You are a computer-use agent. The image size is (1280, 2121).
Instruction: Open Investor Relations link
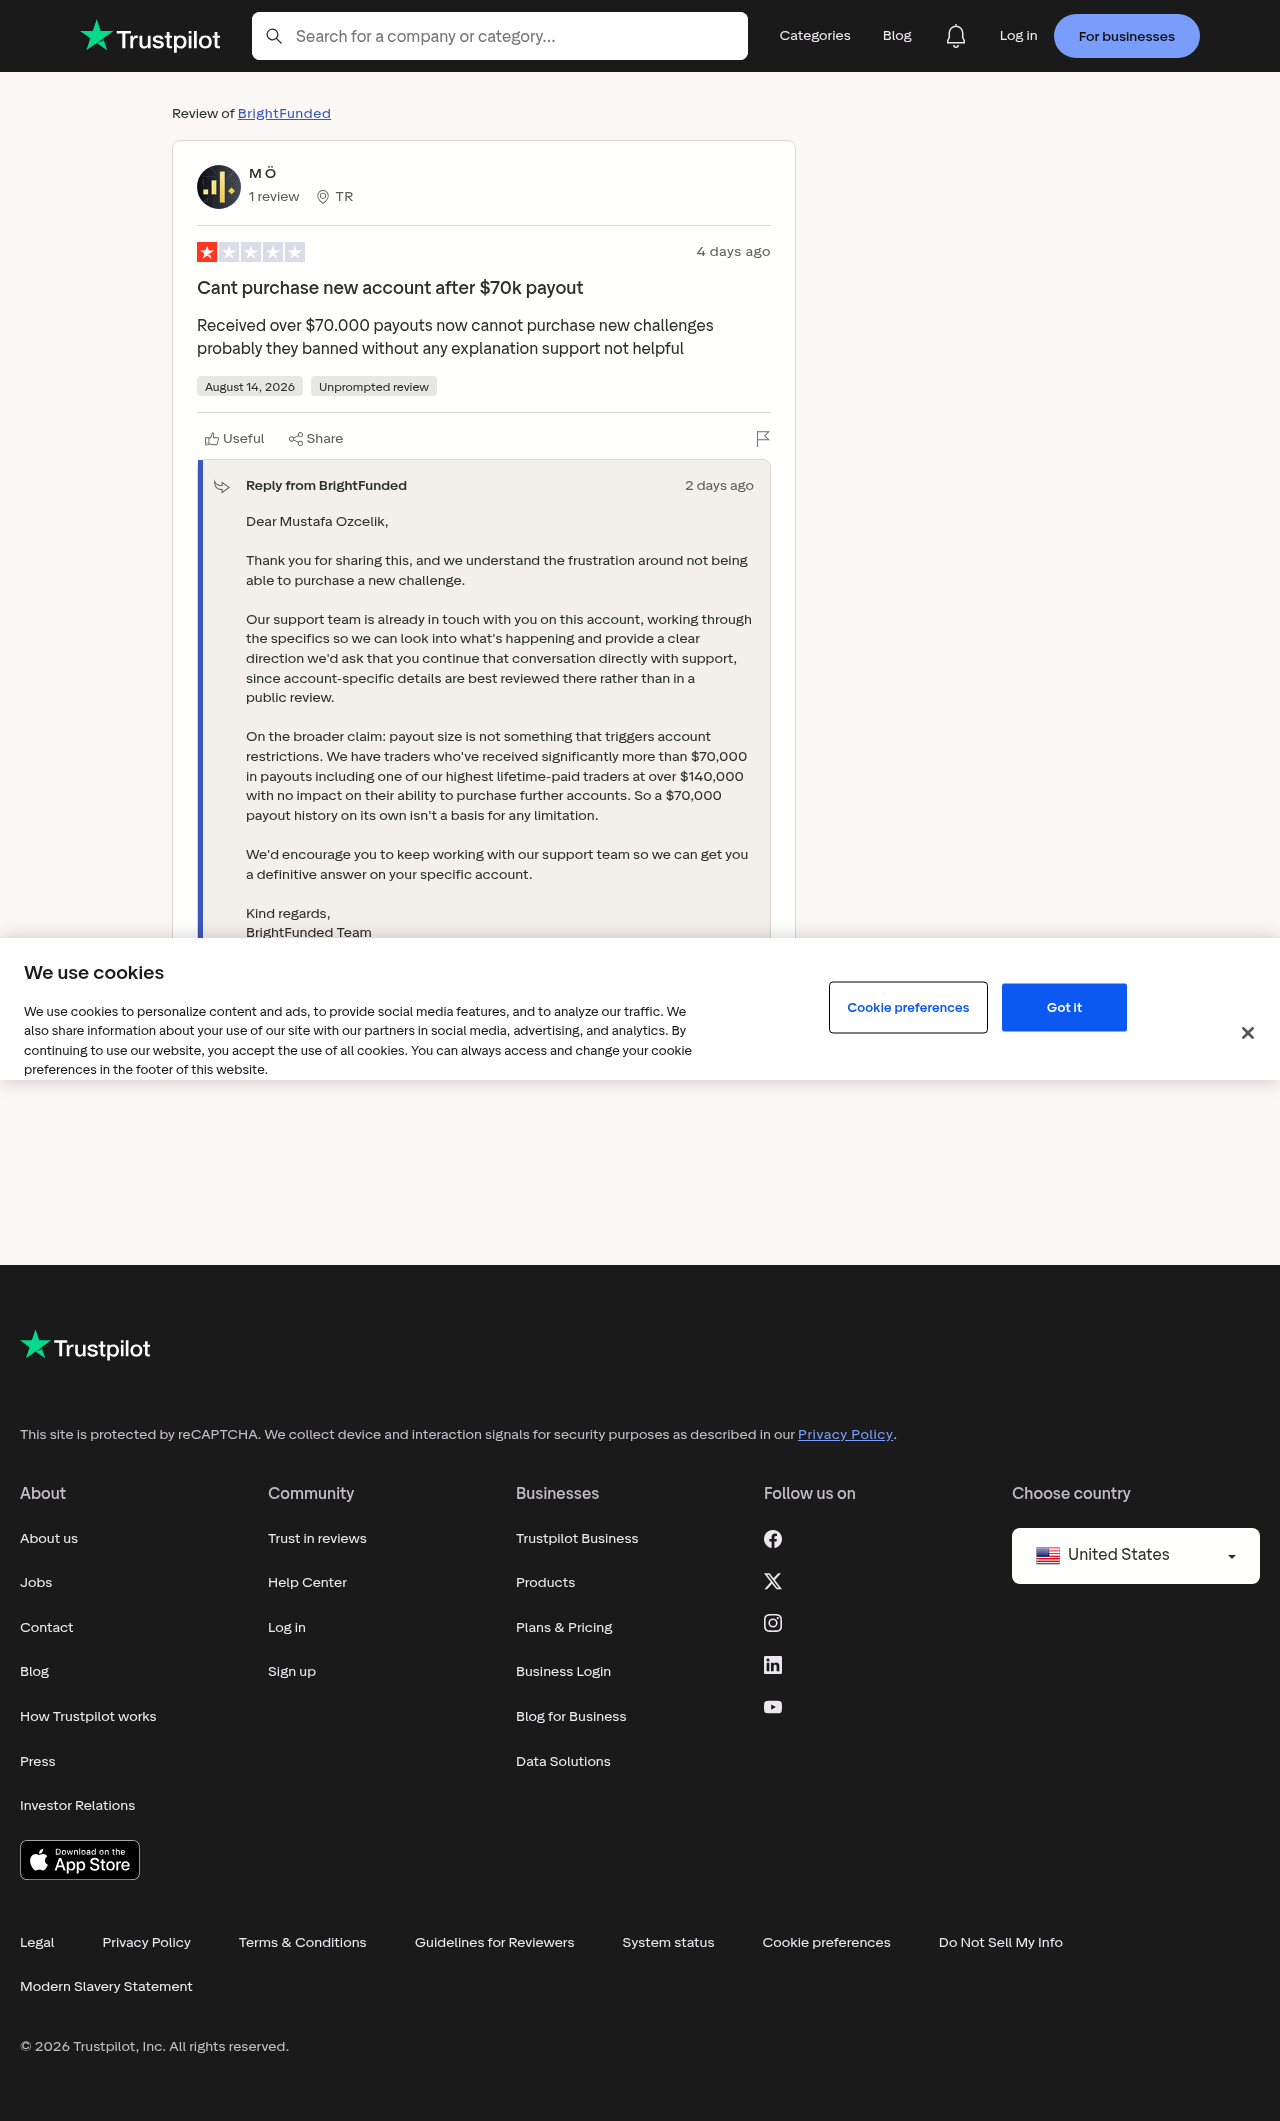pyautogui.click(x=78, y=1806)
